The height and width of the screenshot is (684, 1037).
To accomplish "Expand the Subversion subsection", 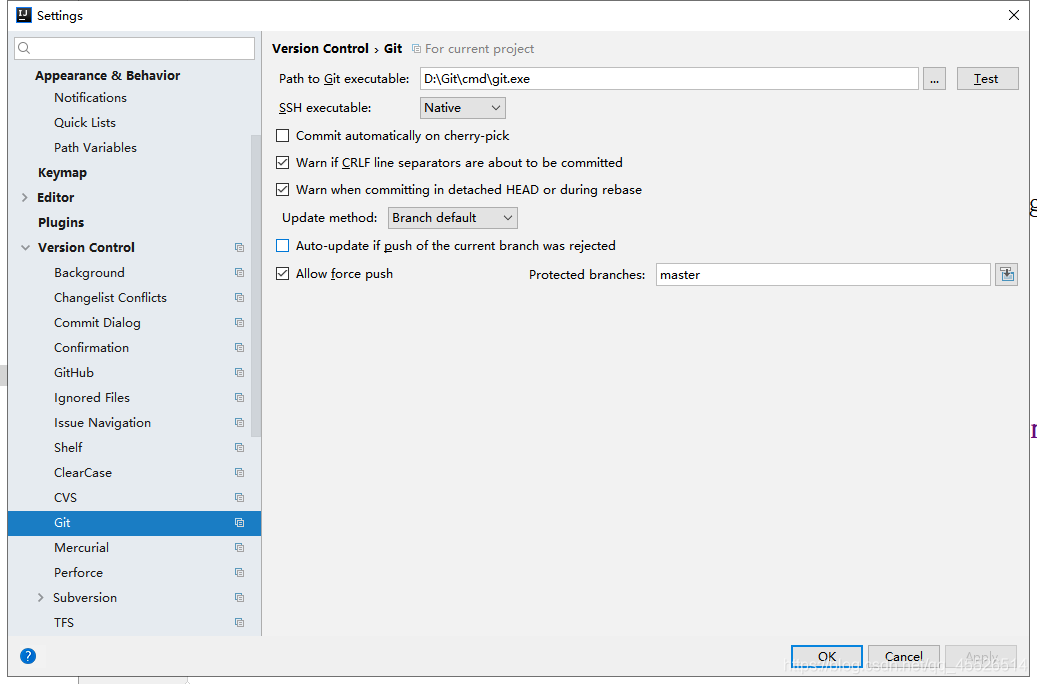I will 40,597.
